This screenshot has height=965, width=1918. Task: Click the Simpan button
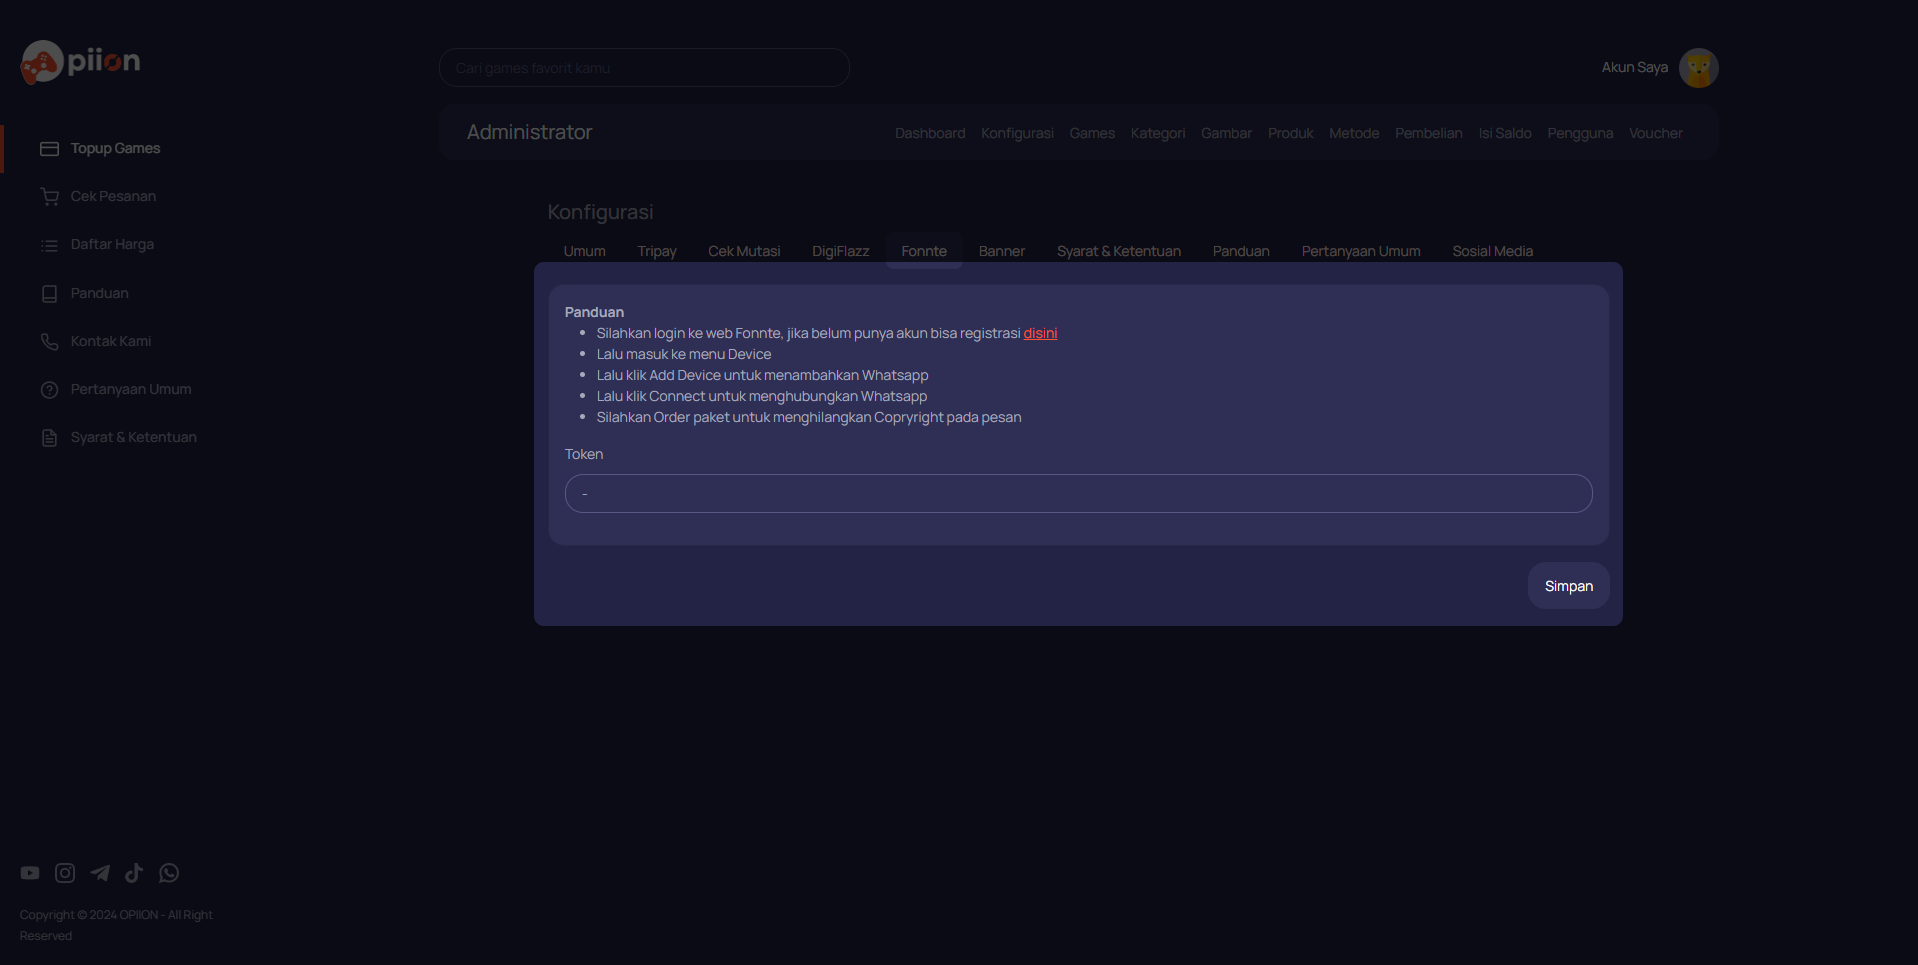[1568, 586]
